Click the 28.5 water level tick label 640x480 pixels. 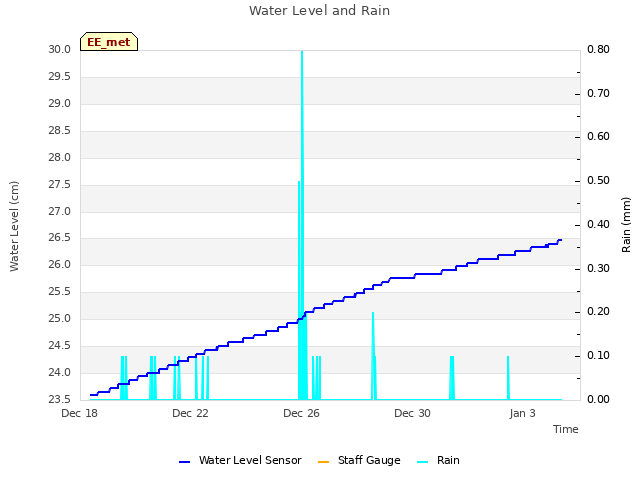[x=60, y=130]
